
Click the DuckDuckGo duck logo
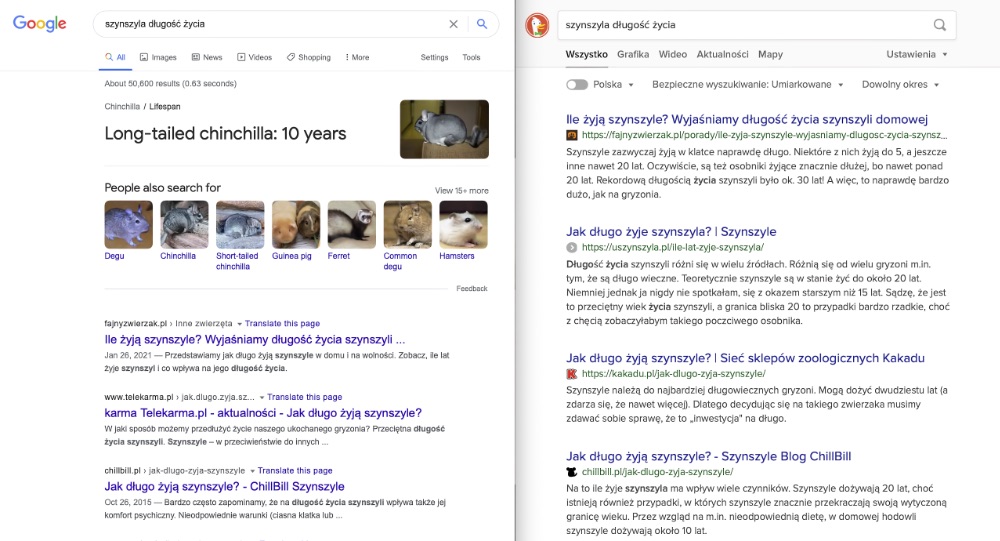(537, 25)
